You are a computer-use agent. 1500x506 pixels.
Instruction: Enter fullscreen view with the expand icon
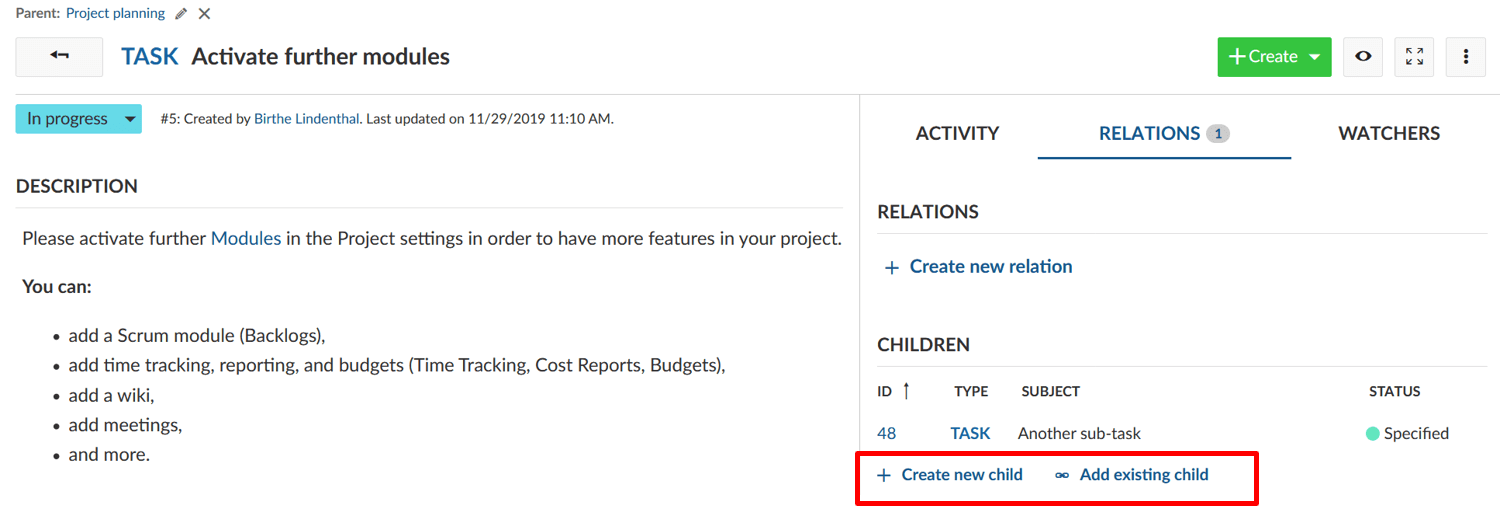(x=1414, y=57)
